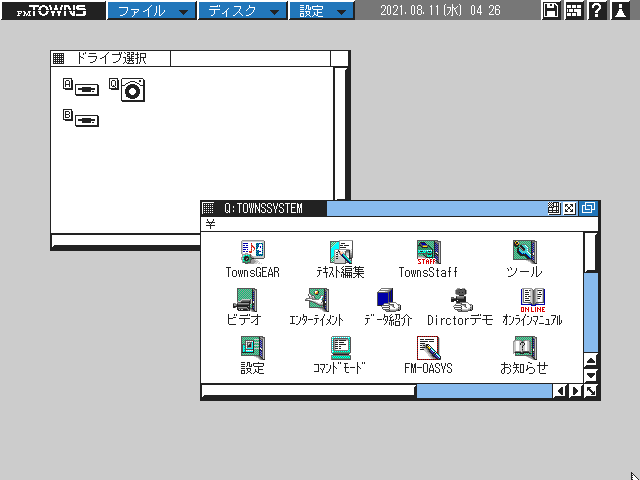
Task: Click the Q:TOWNSSYSTEM window menu icon
Action: click(x=208, y=208)
